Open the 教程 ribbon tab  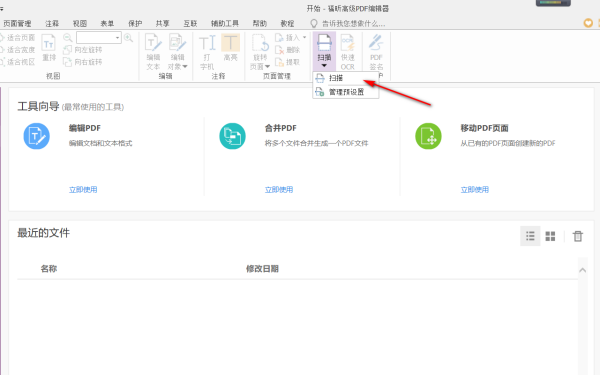[x=287, y=24]
